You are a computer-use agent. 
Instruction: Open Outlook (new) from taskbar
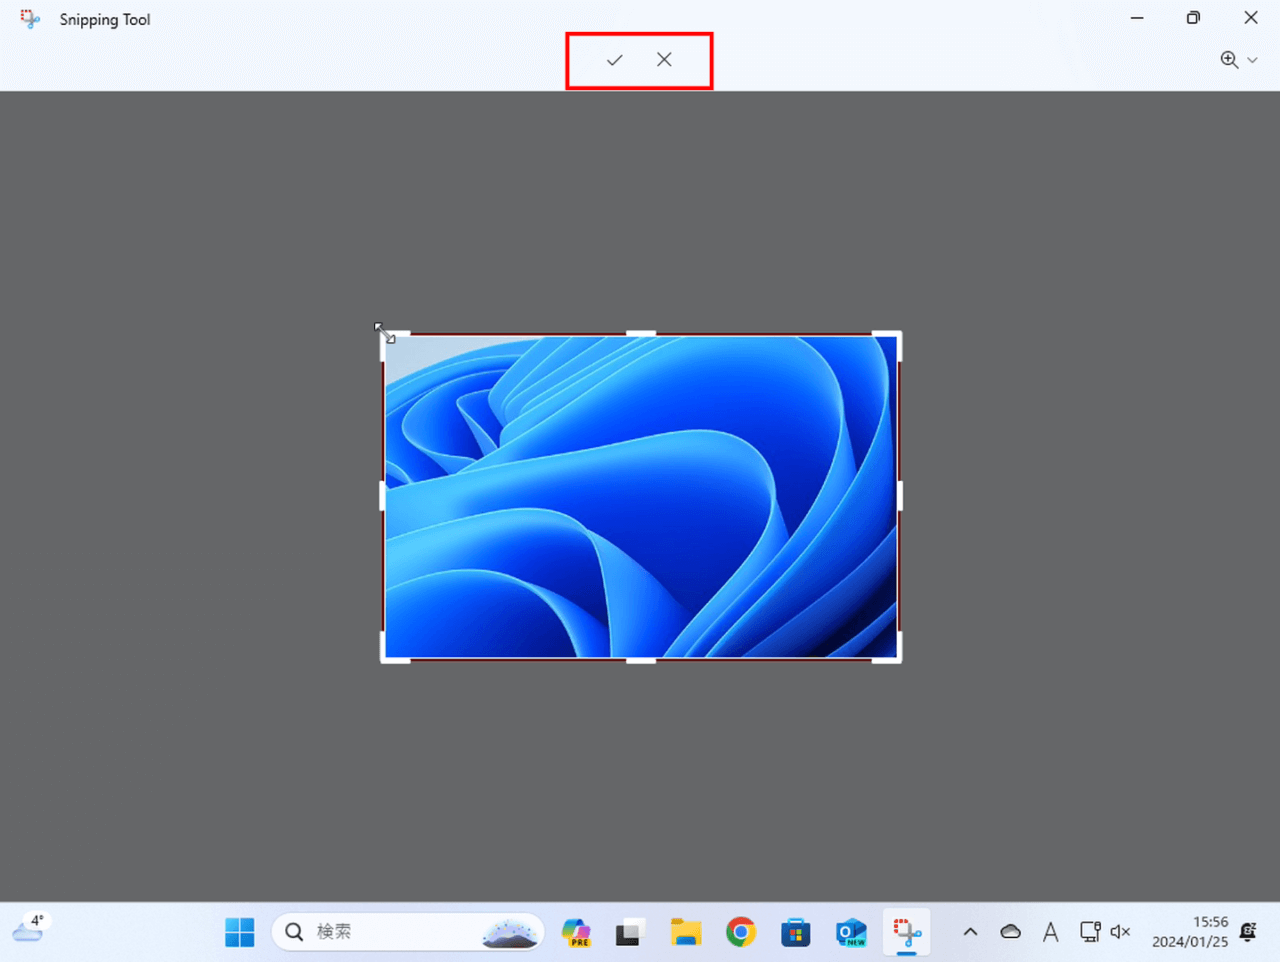pos(851,932)
